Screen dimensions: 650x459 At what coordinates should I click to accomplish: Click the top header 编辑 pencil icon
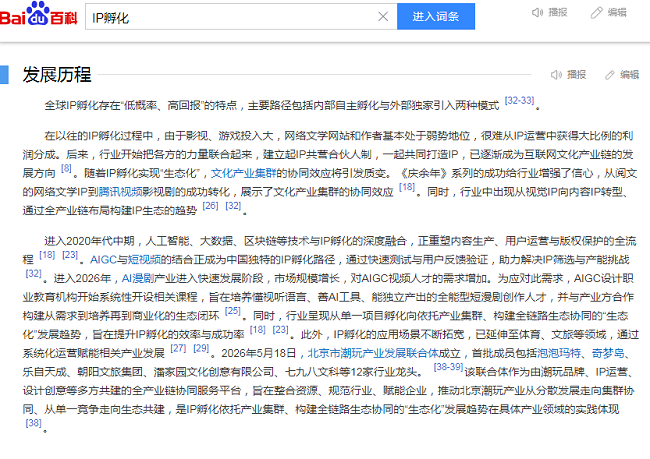(596, 13)
